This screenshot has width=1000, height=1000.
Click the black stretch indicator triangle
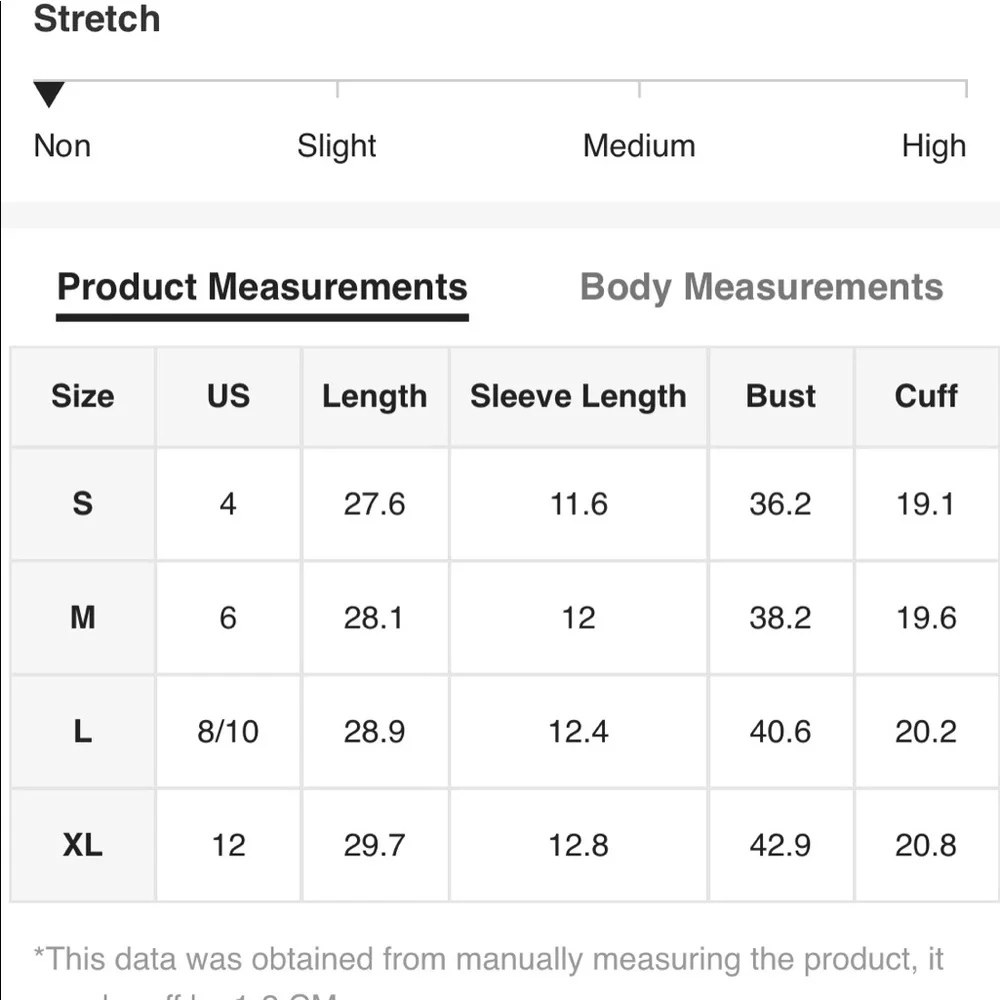coord(49,95)
